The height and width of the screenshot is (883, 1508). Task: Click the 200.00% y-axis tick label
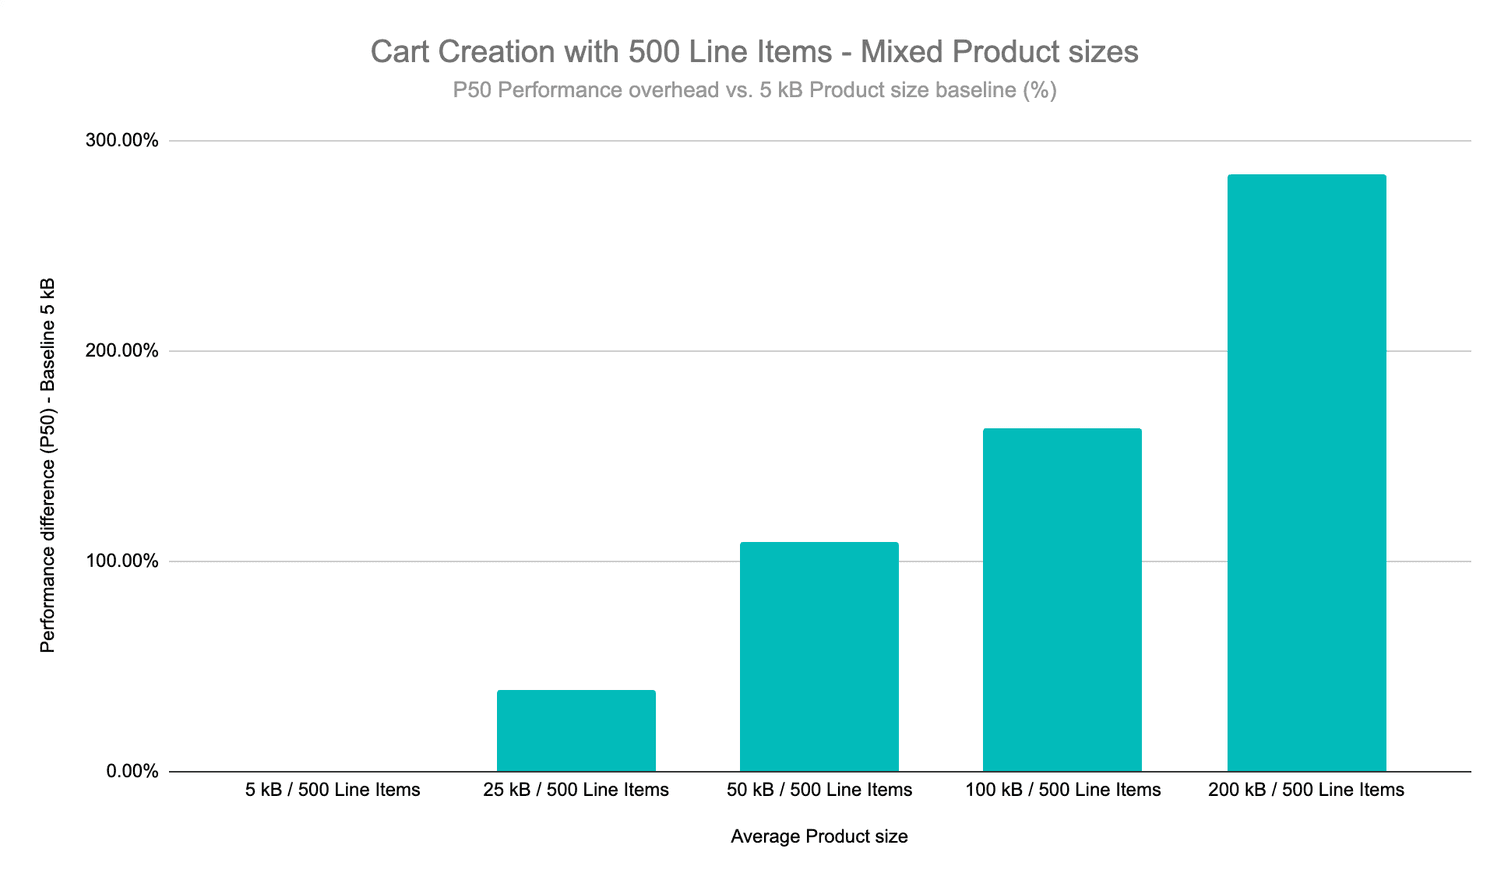(122, 351)
